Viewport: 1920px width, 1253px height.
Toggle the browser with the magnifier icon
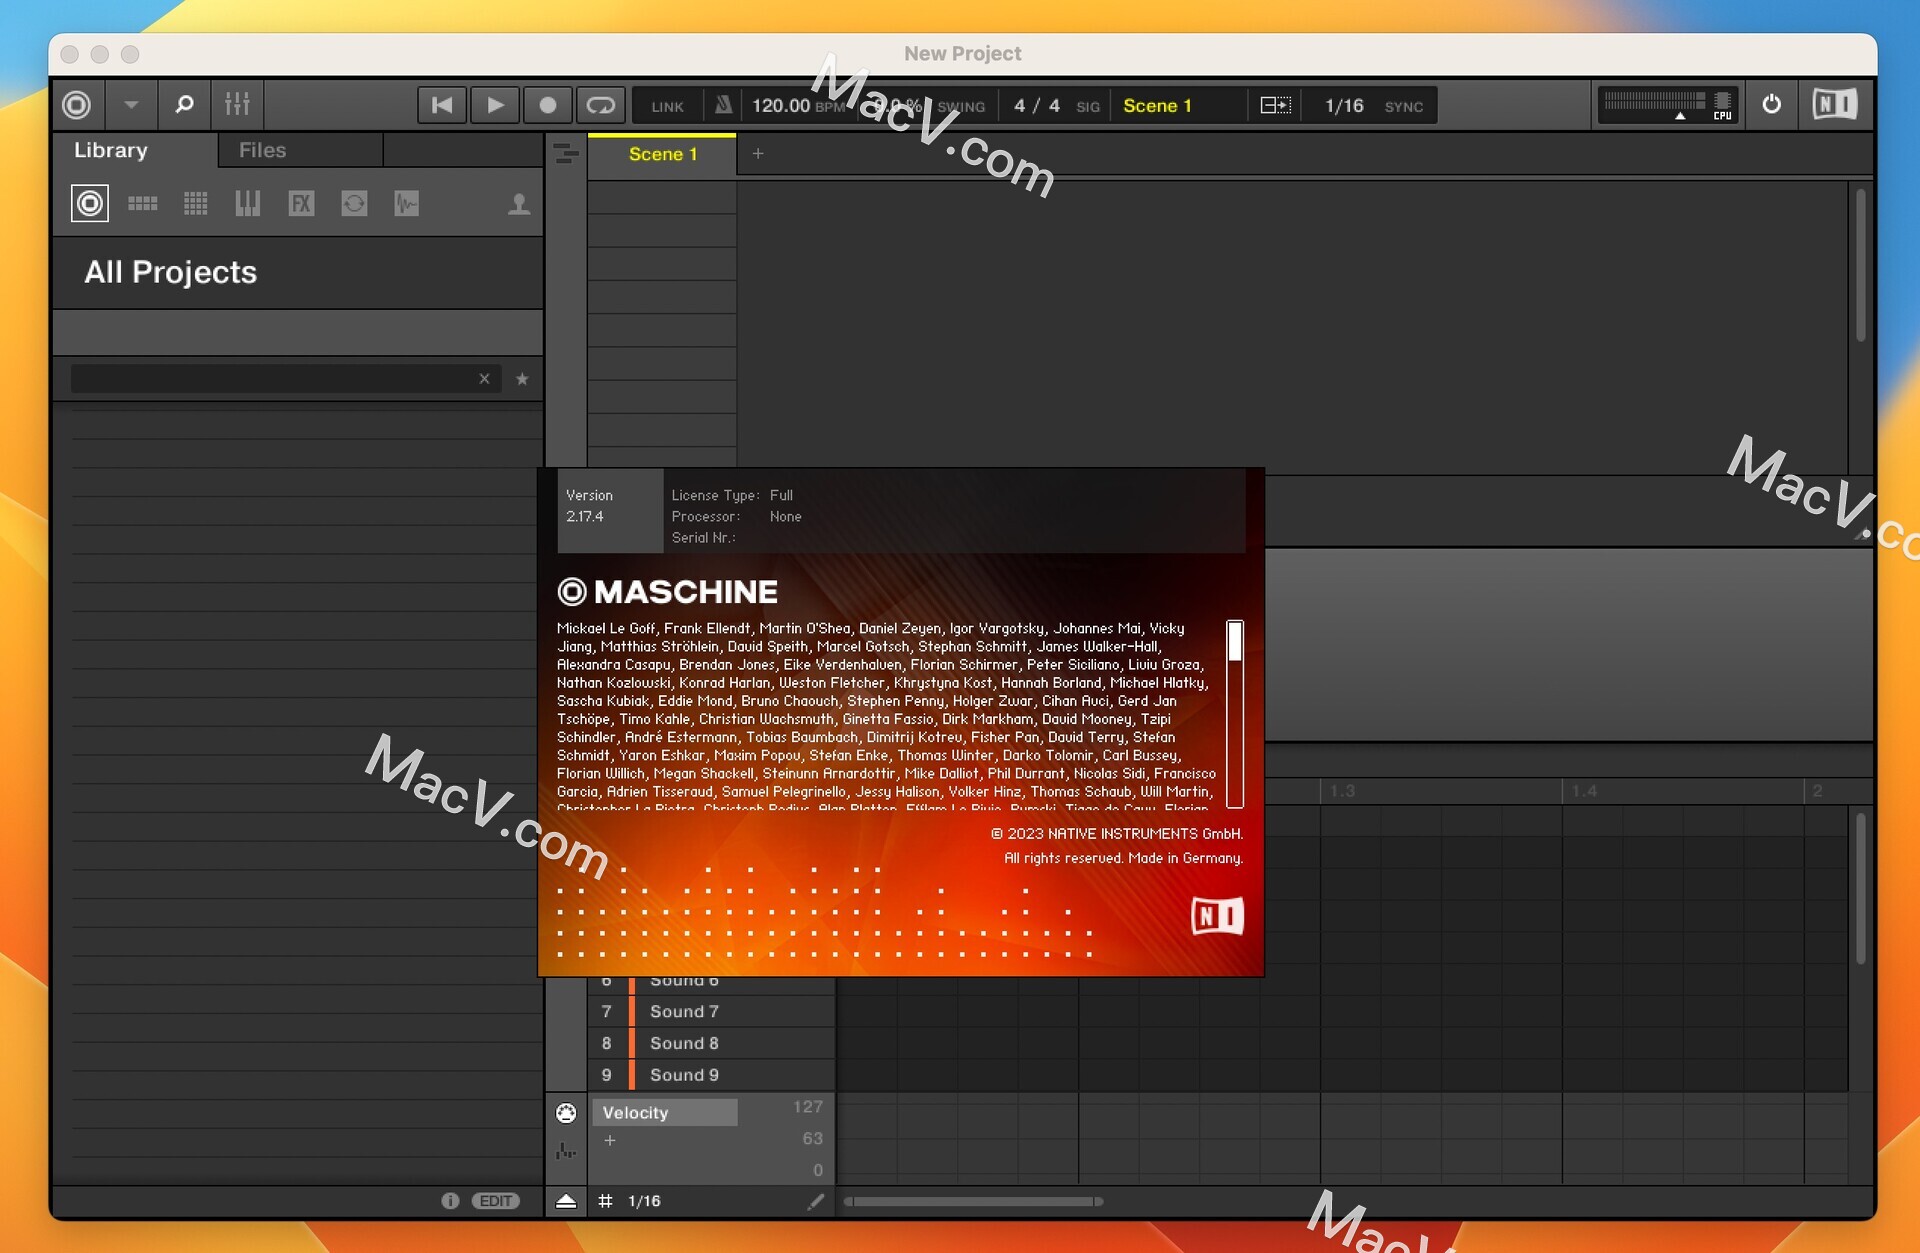point(184,104)
